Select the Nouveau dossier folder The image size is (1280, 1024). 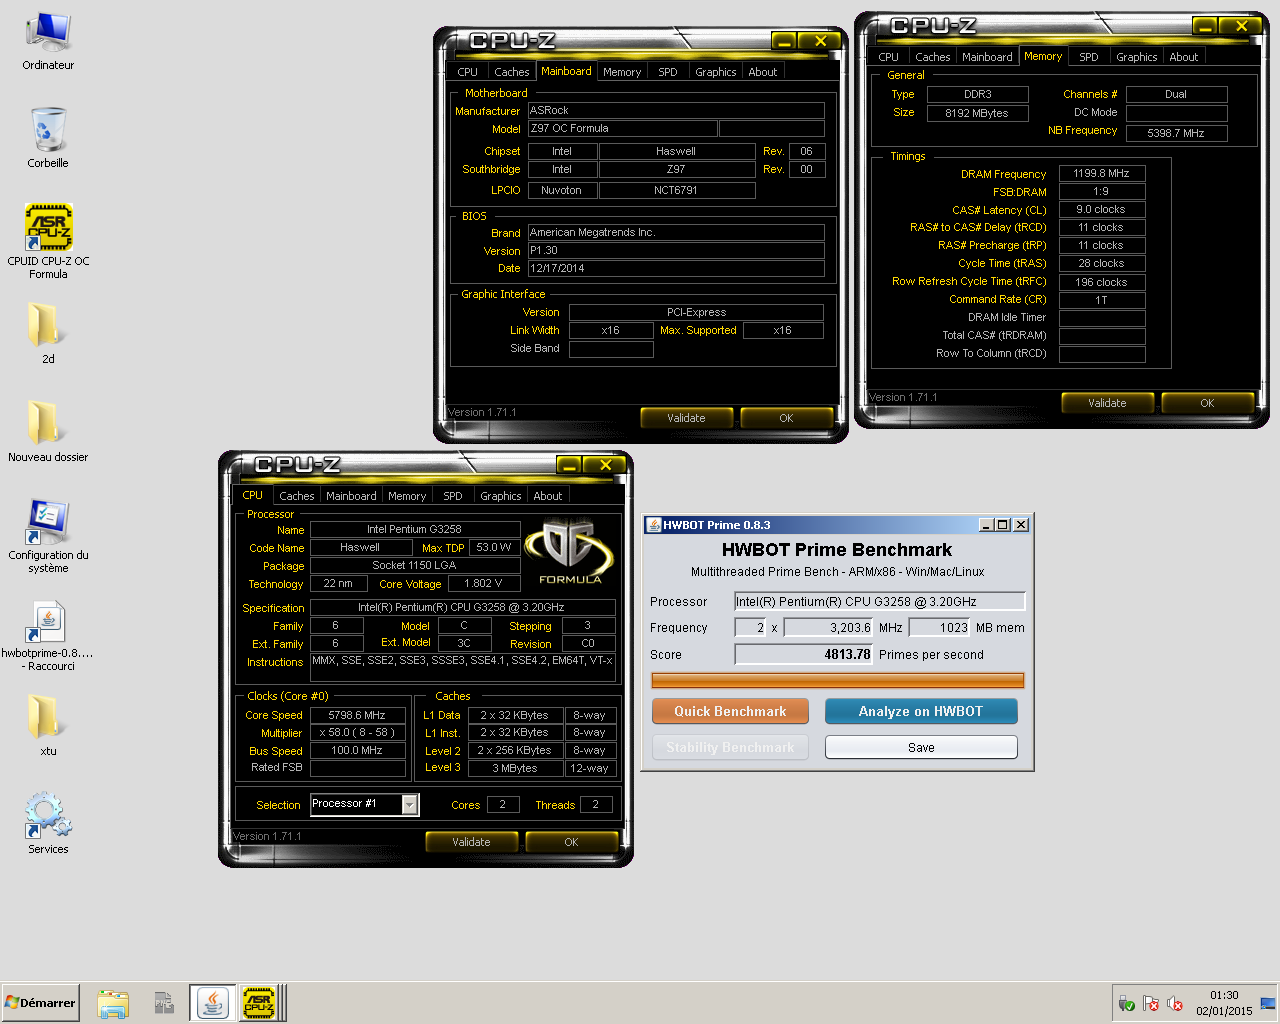click(48, 430)
